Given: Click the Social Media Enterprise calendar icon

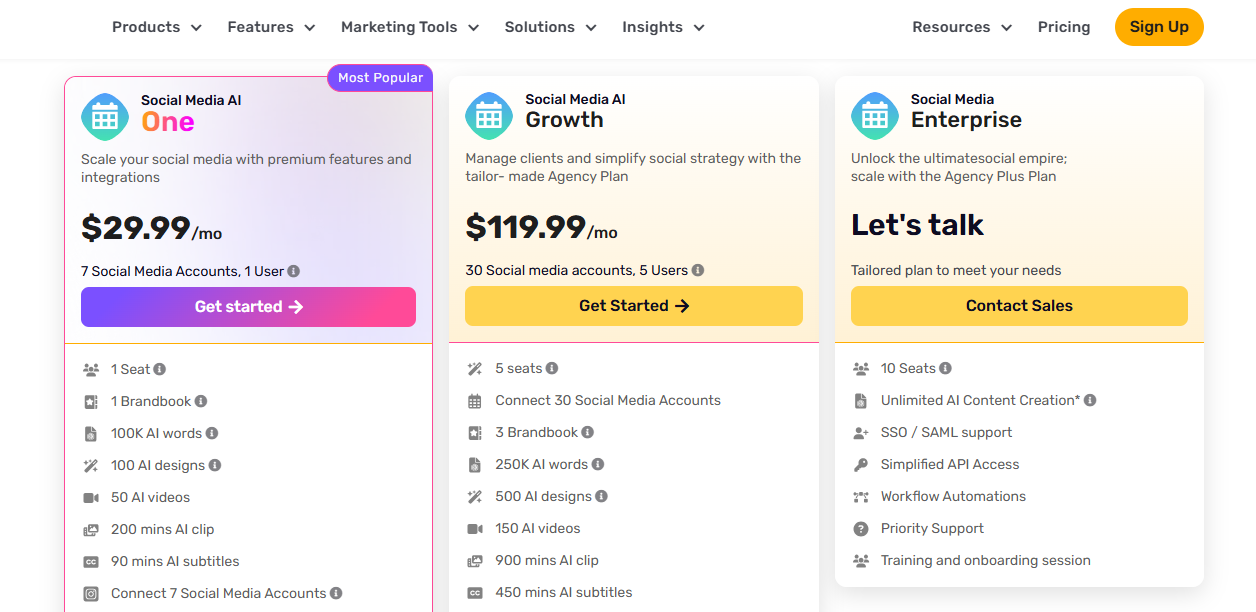Looking at the screenshot, I should [x=875, y=116].
